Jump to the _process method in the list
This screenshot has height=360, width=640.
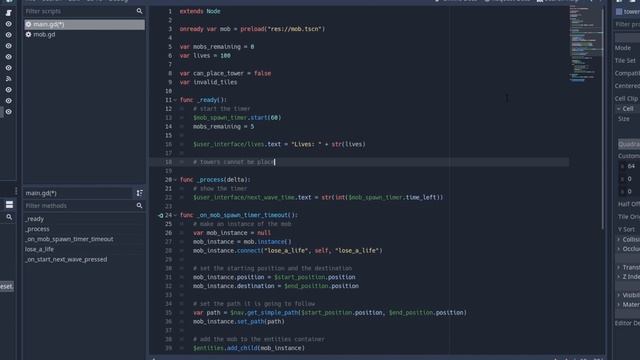point(37,229)
